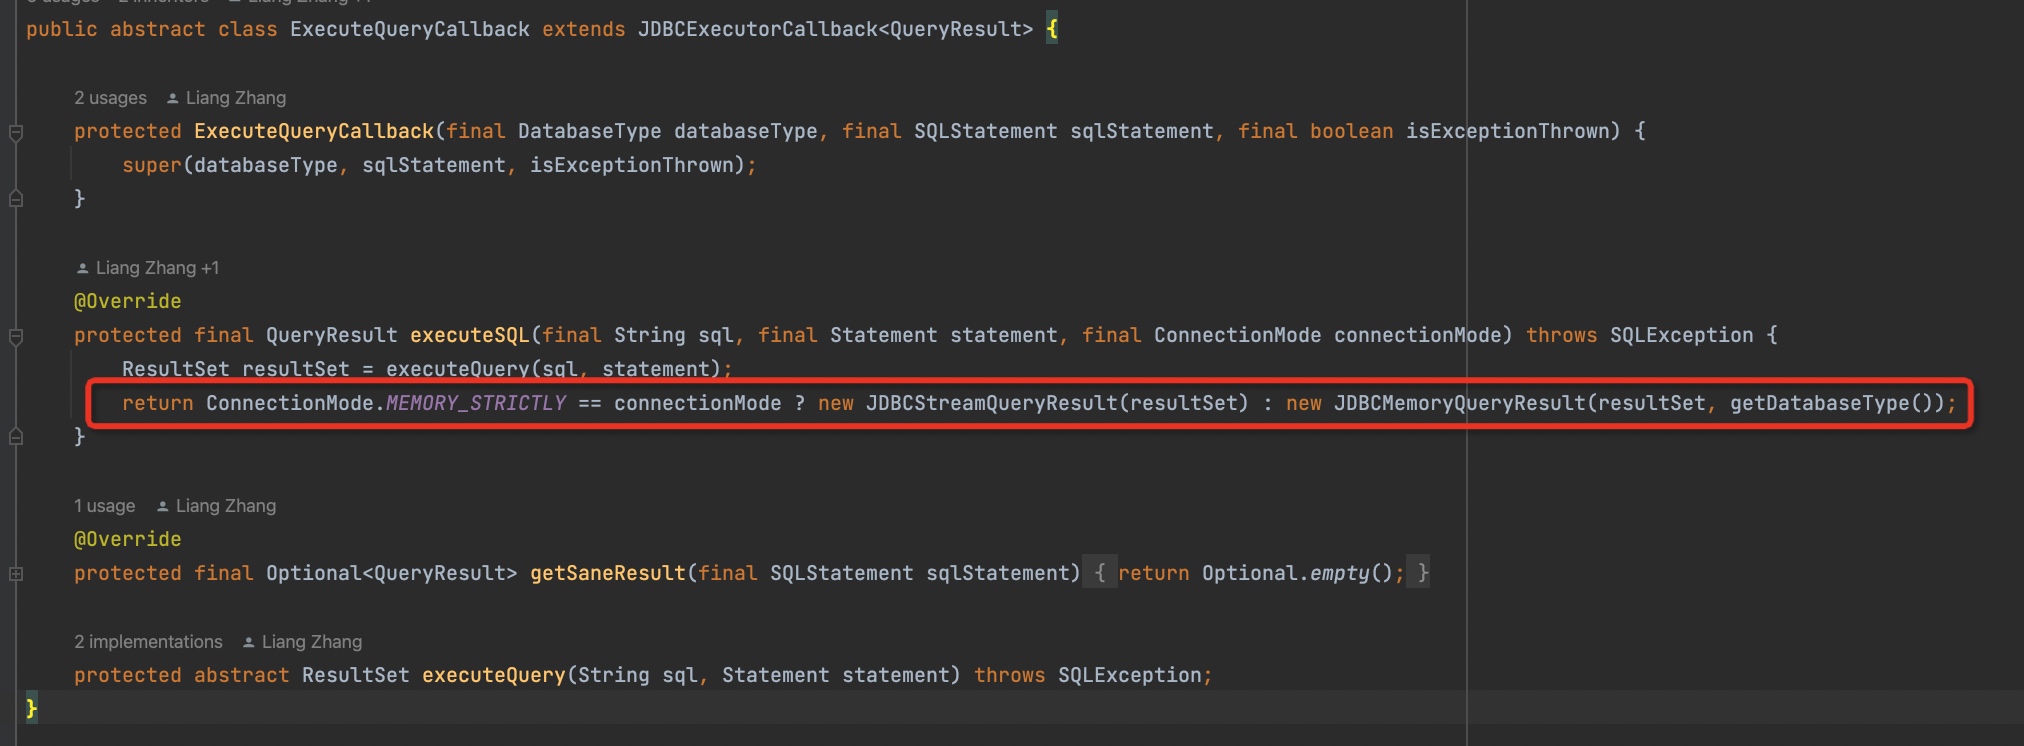Collapse the ExecuteQueryCallback constructor fold marker
Screen dimensions: 2024x746
(16, 132)
